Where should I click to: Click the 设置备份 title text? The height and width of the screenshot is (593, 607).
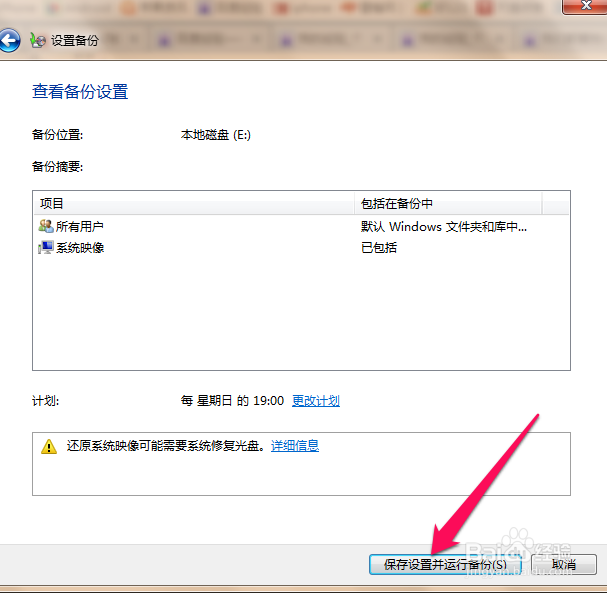75,40
